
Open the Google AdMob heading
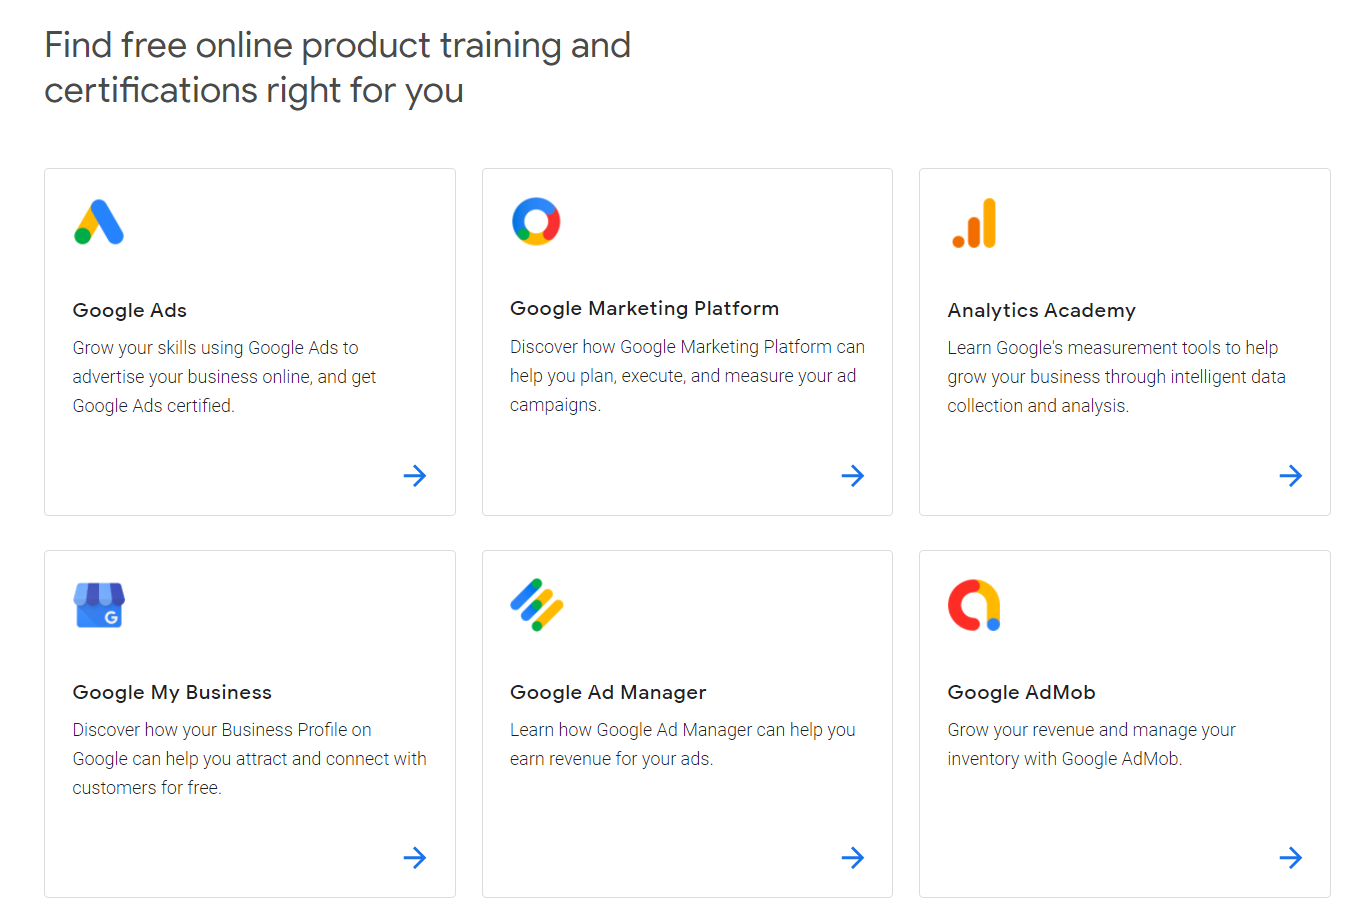[1021, 693]
